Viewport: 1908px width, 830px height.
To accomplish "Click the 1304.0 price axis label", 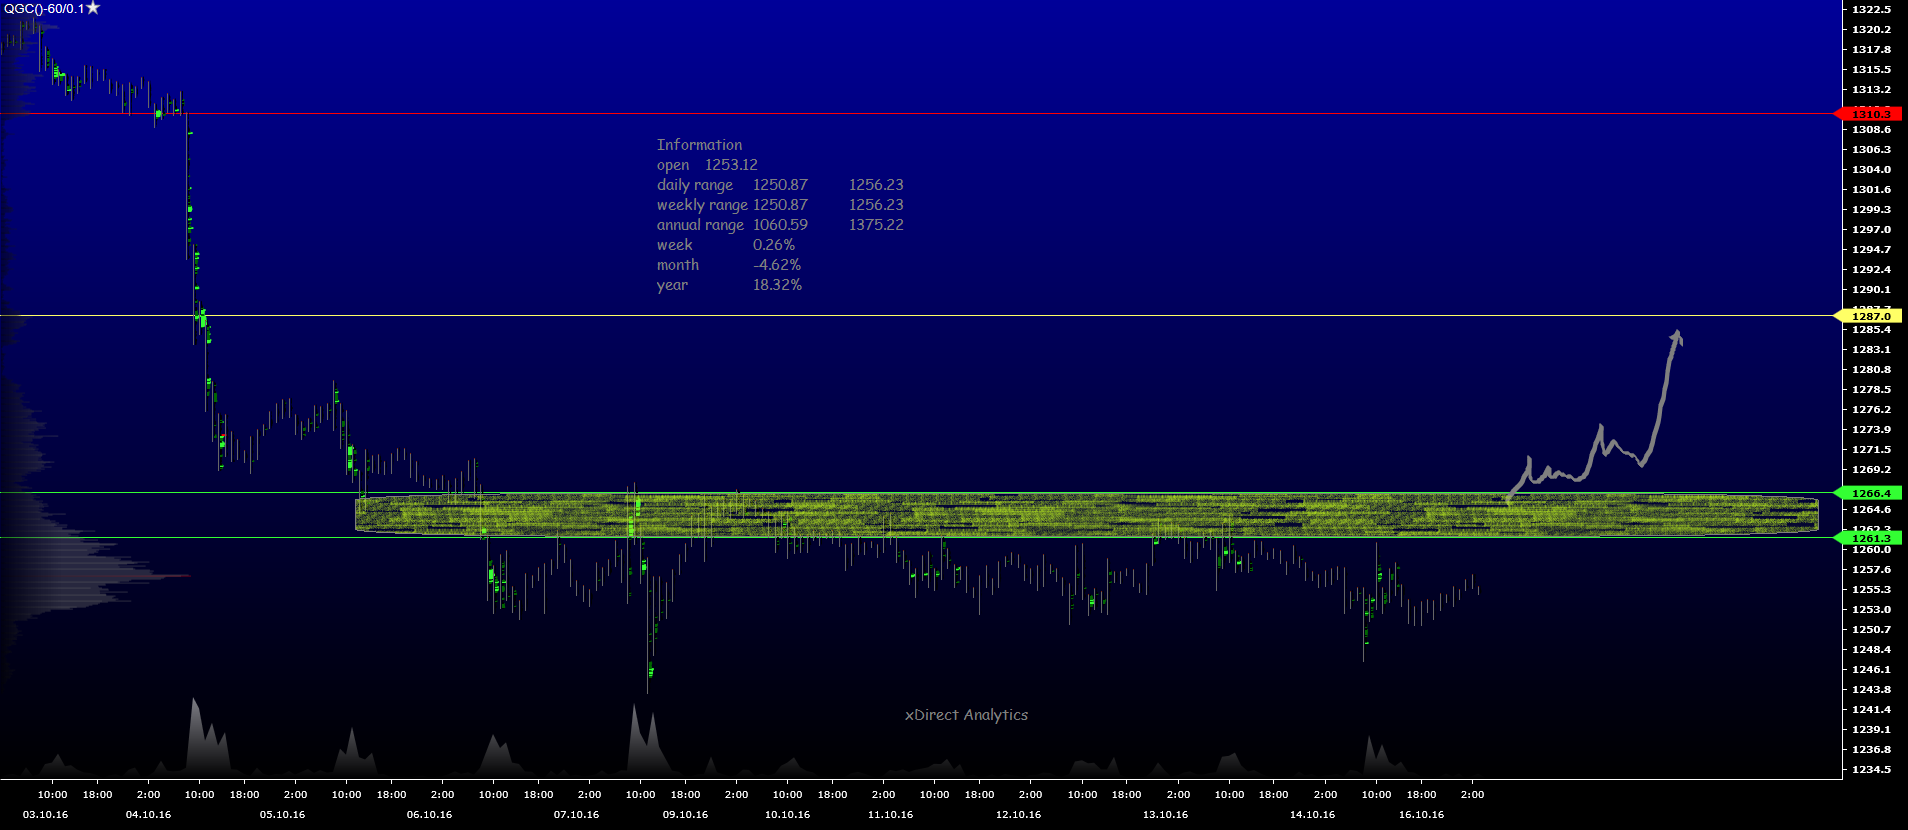I will [x=1871, y=169].
